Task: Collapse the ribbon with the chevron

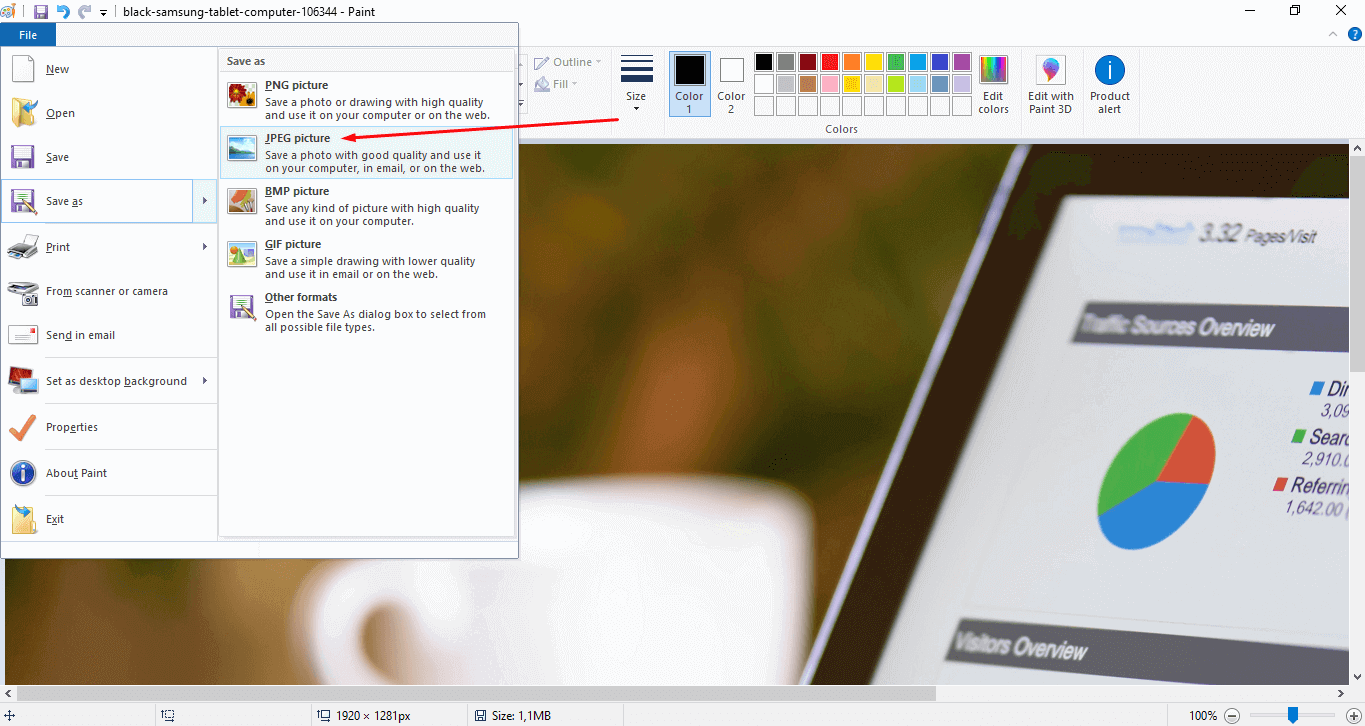Action: tap(1332, 34)
